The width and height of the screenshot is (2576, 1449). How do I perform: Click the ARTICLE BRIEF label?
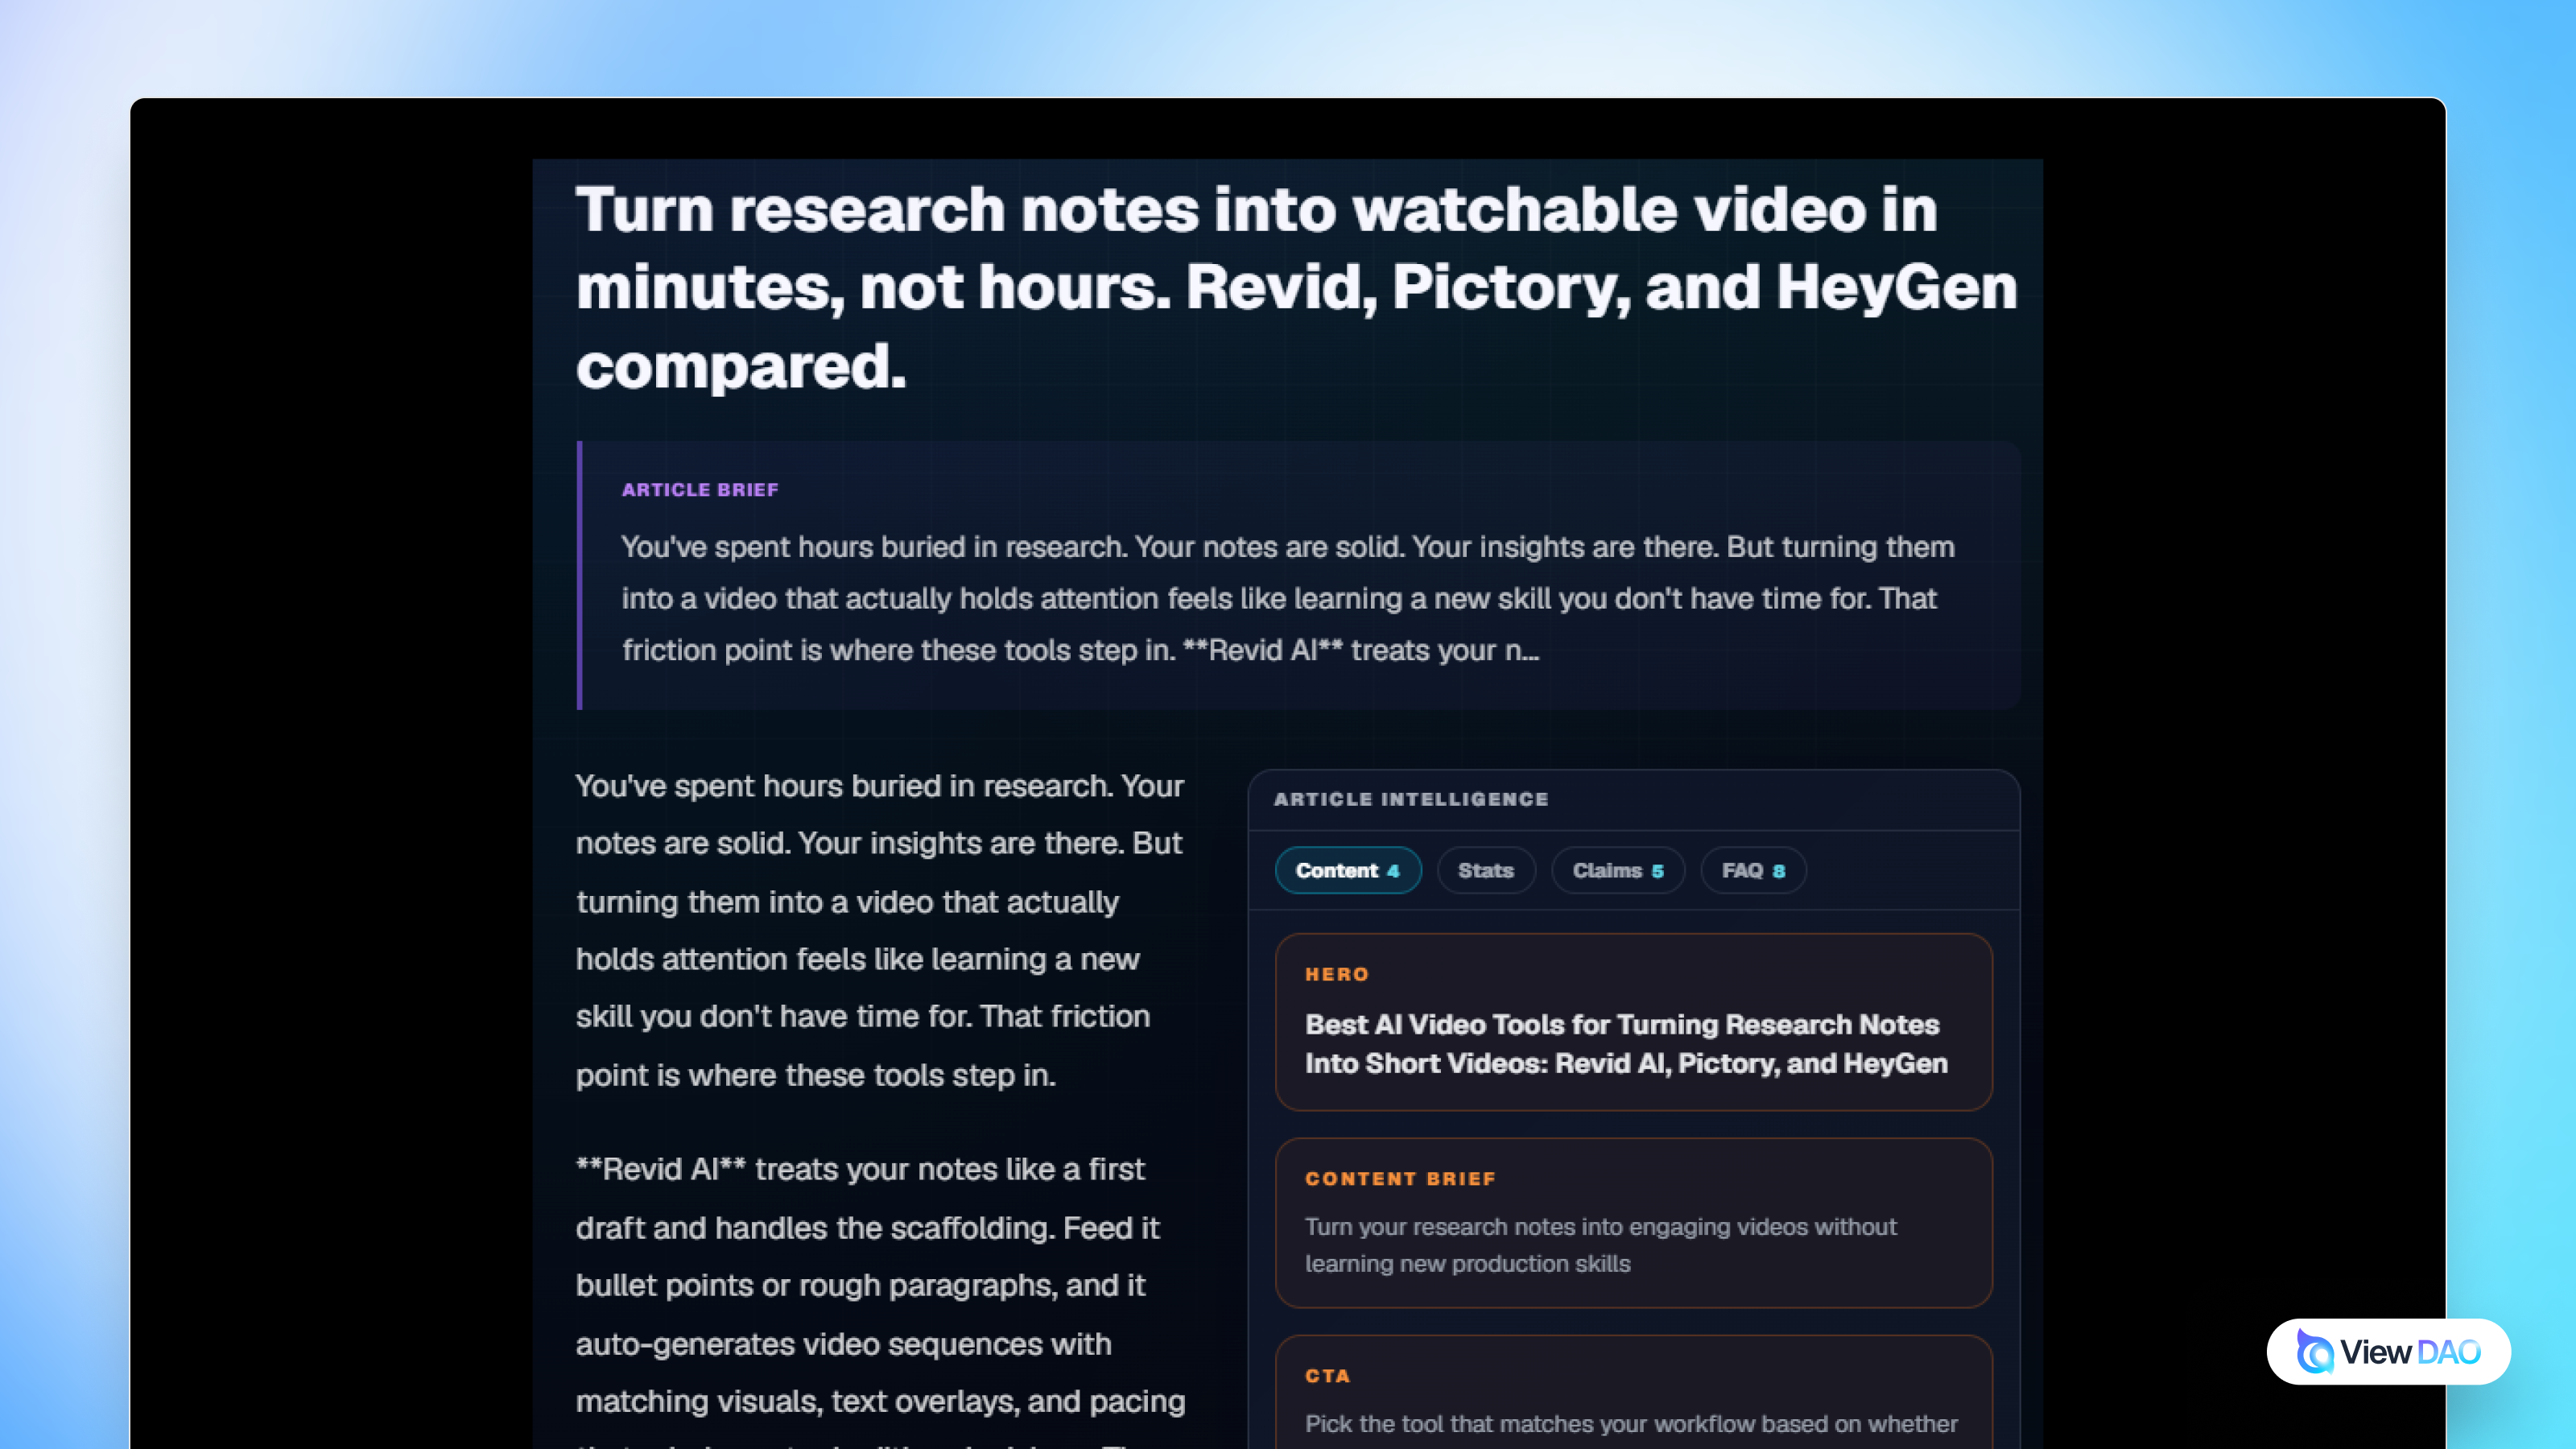(700, 490)
